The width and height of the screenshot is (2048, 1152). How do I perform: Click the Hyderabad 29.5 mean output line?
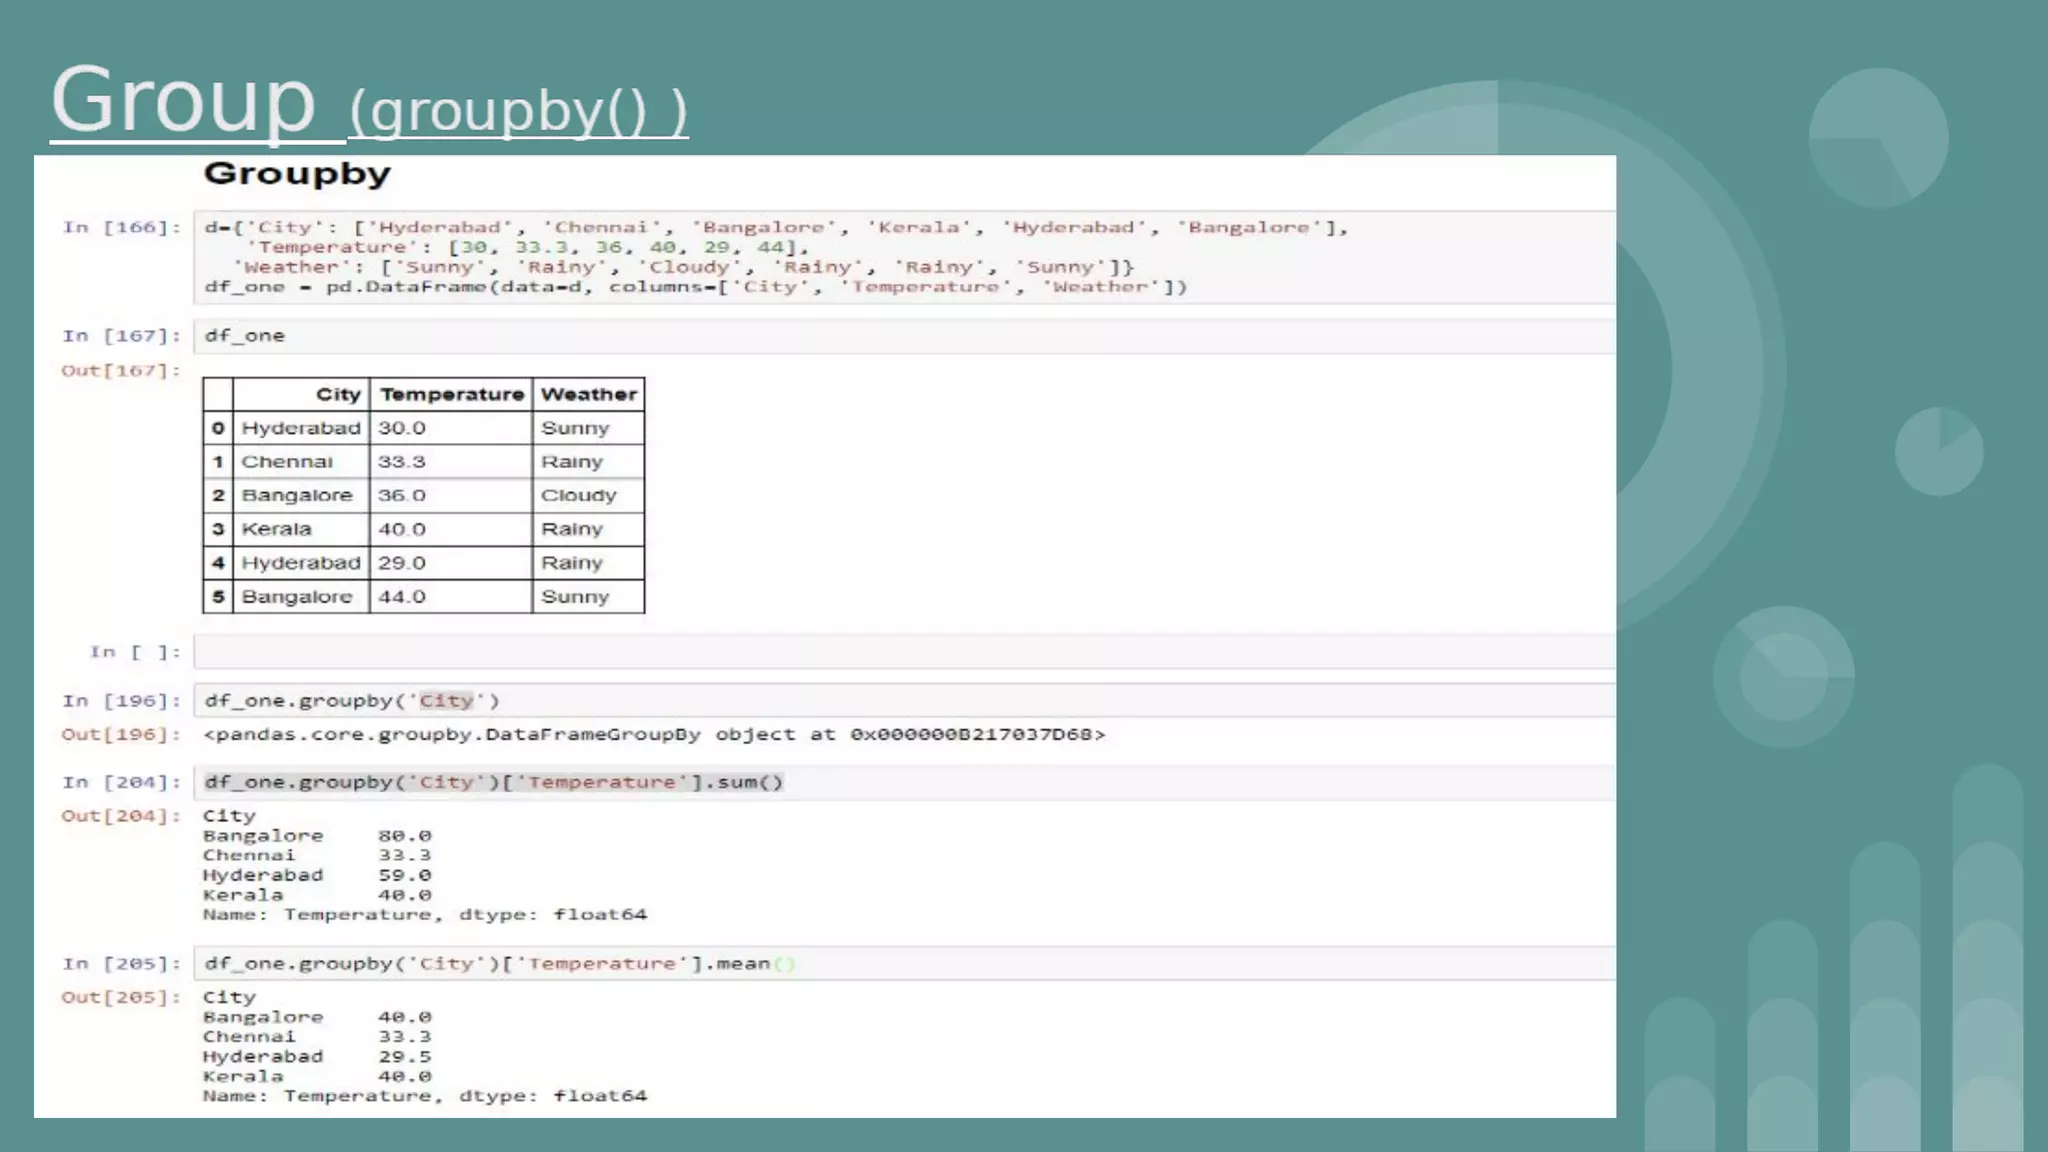pyautogui.click(x=316, y=1057)
